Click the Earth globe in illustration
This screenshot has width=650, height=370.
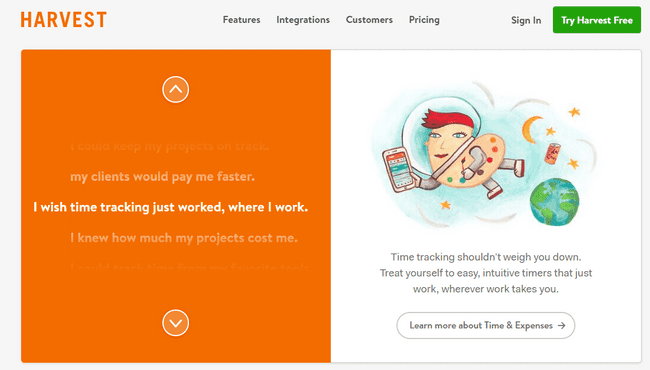554,202
